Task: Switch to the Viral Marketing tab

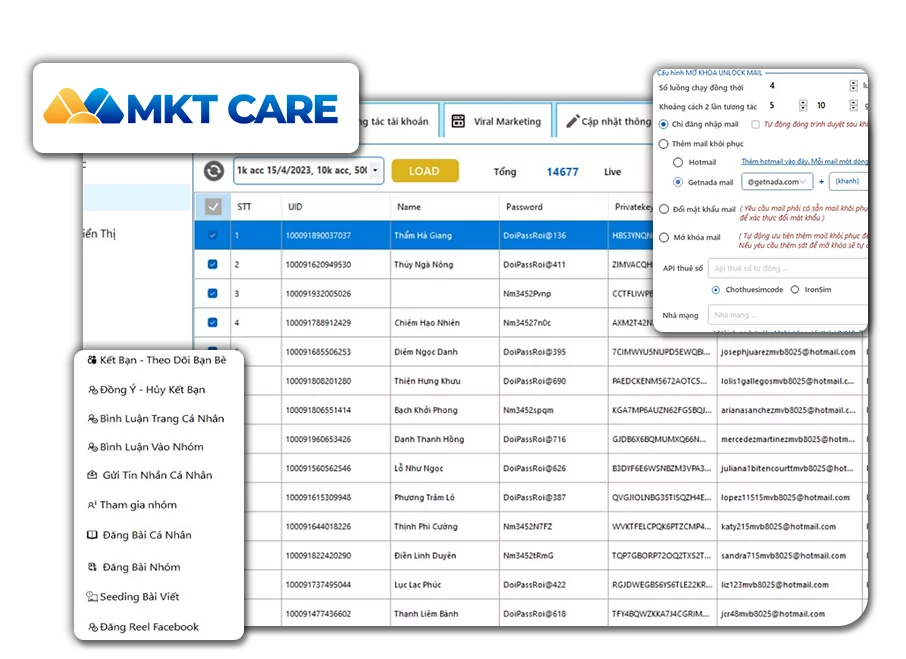Action: pyautogui.click(x=497, y=121)
